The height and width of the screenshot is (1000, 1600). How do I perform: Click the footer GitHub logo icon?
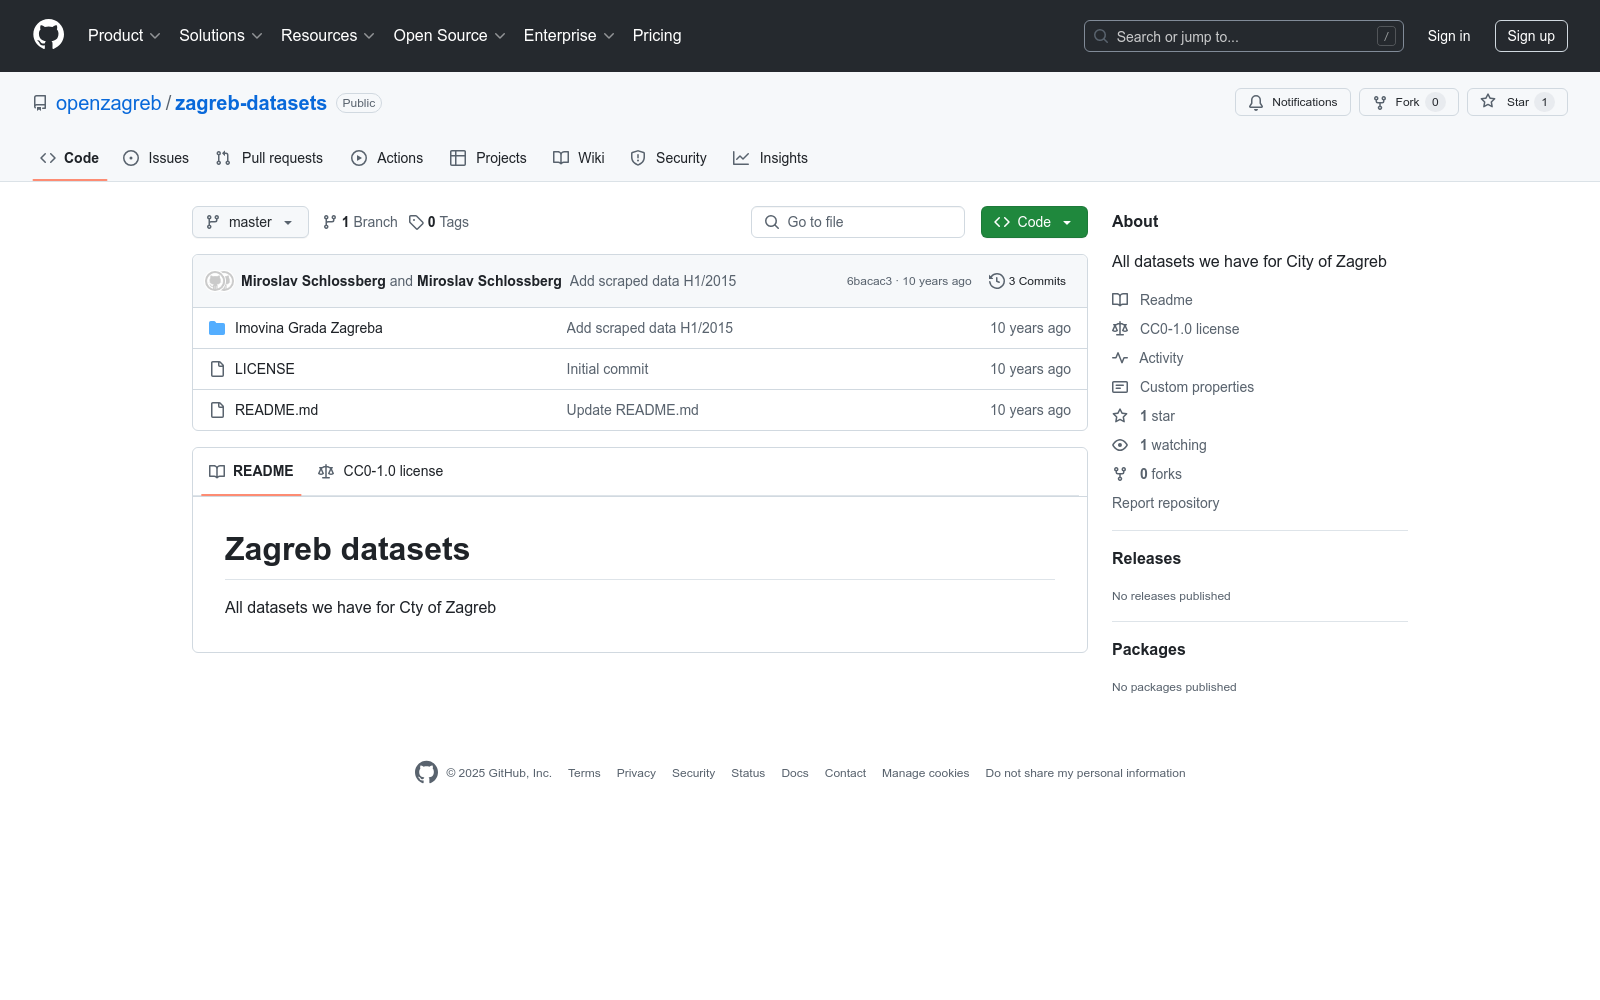(x=426, y=773)
